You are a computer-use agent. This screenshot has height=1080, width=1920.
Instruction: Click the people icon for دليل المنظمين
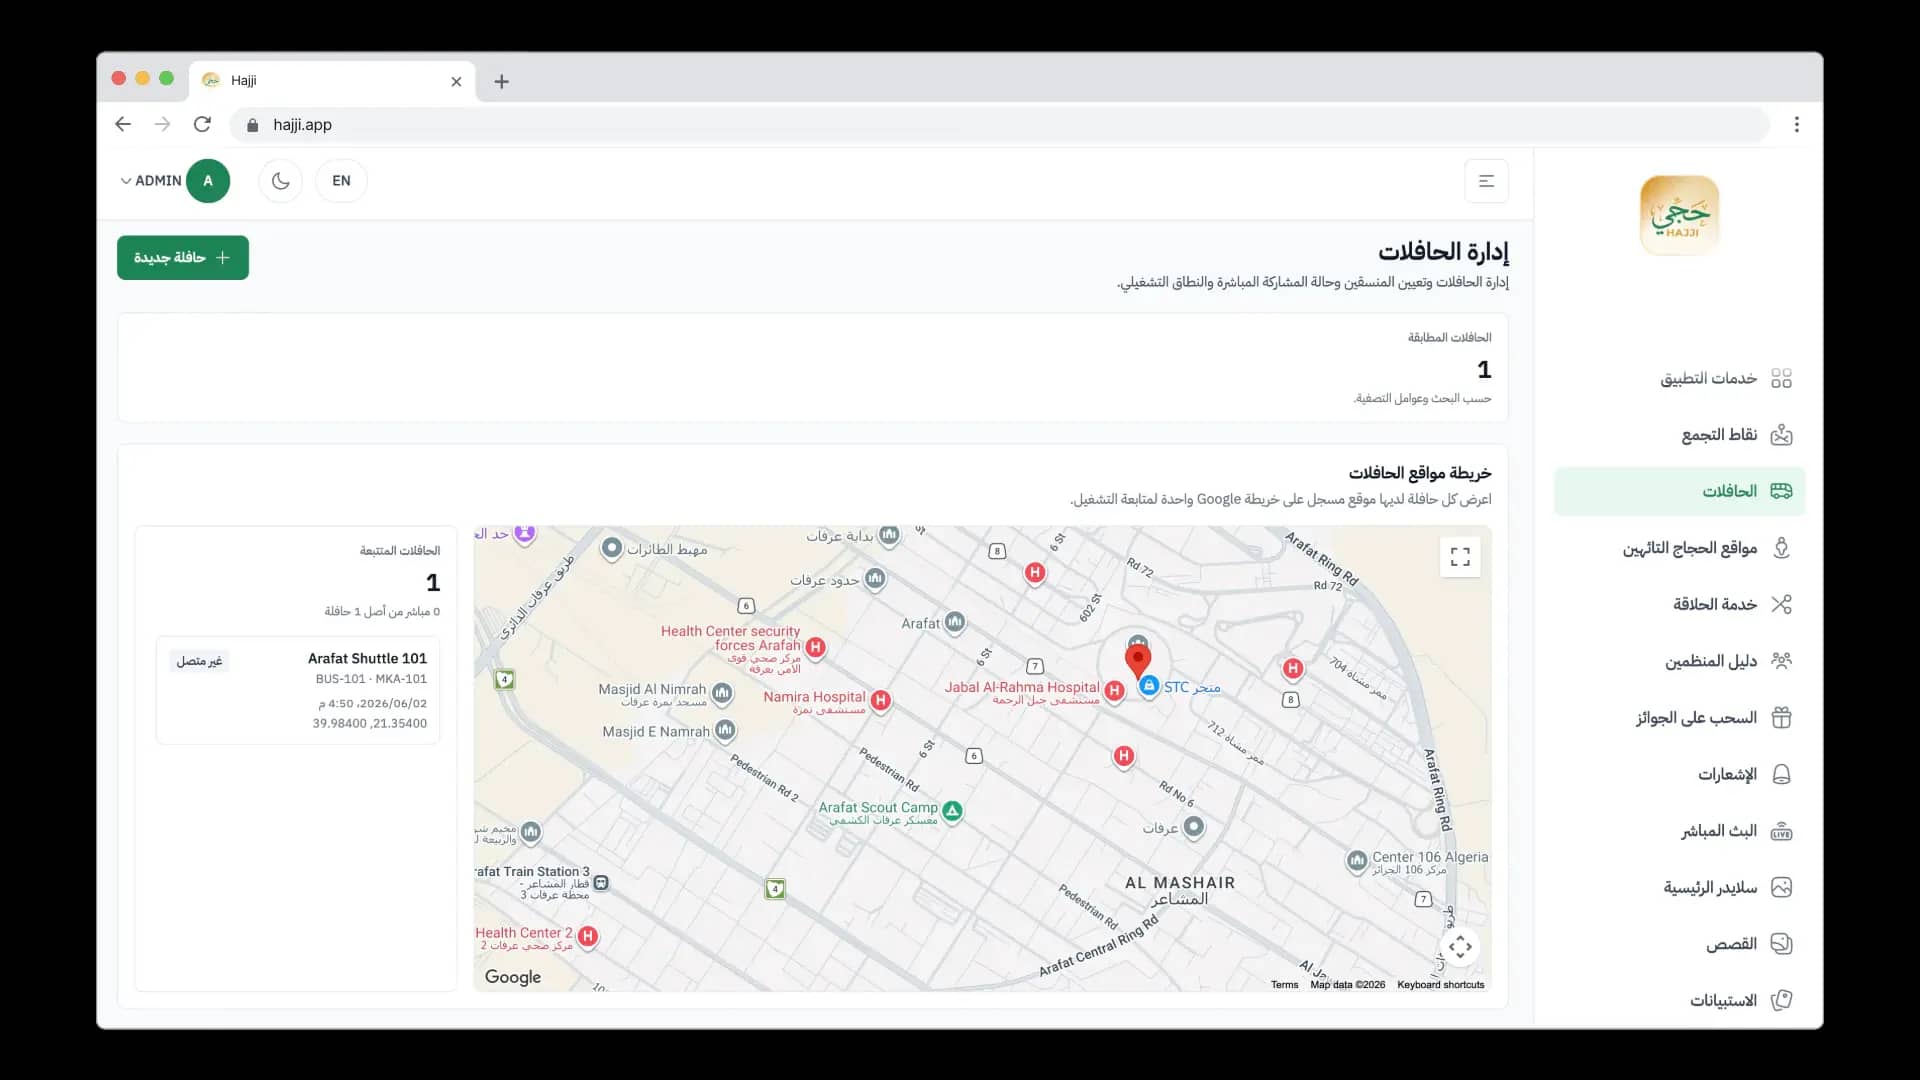tap(1781, 661)
